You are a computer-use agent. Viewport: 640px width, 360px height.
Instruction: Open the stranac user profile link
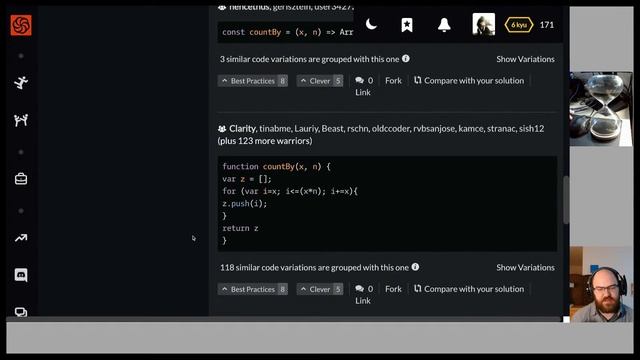pyautogui.click(x=501, y=129)
